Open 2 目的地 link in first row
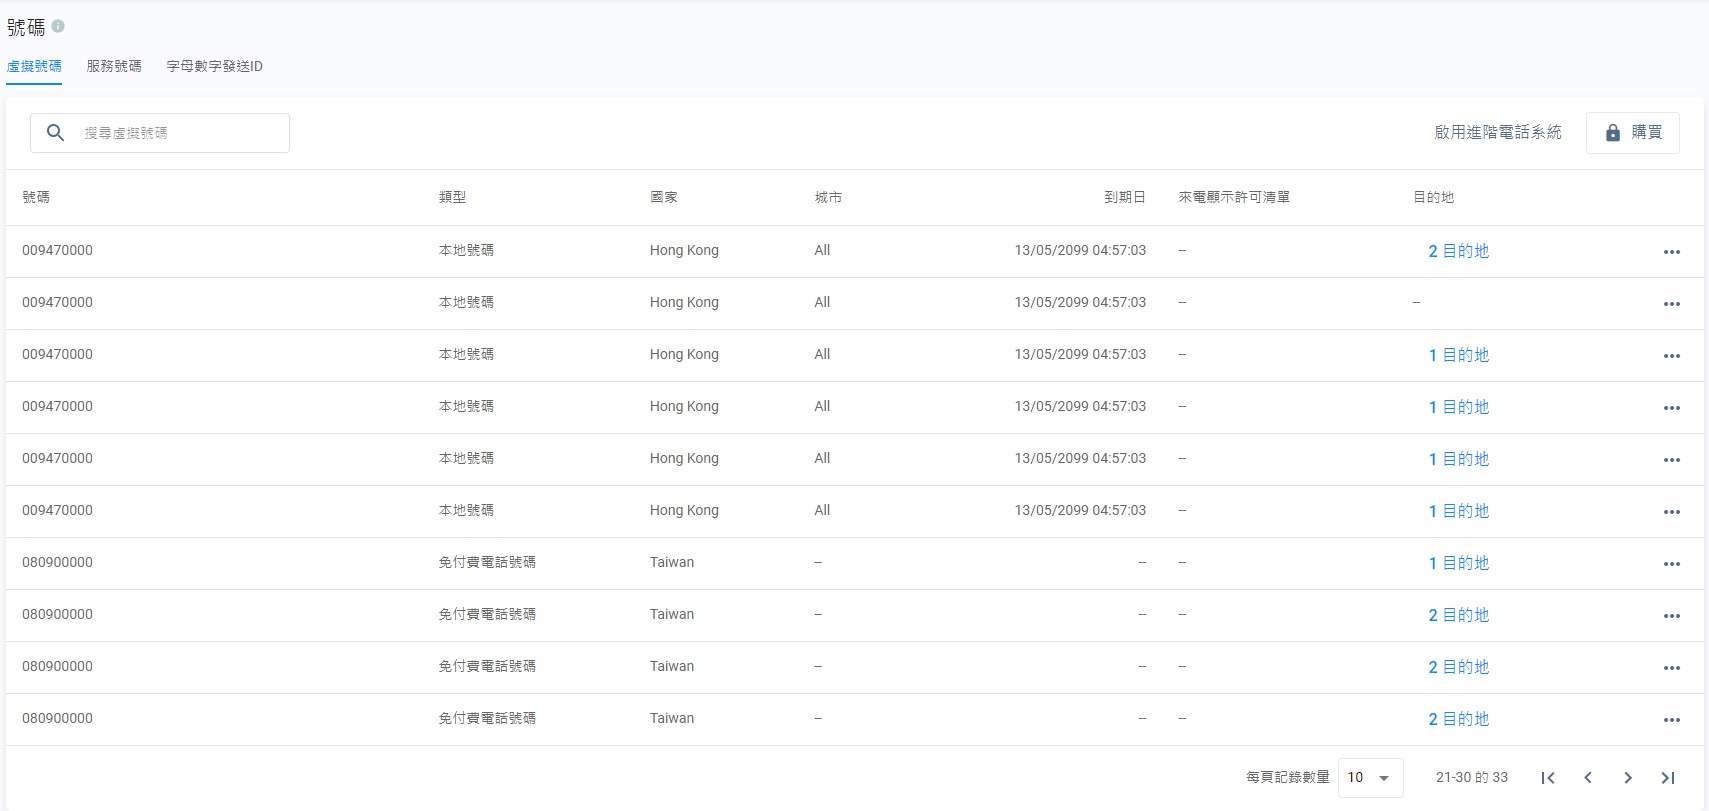 coord(1458,251)
